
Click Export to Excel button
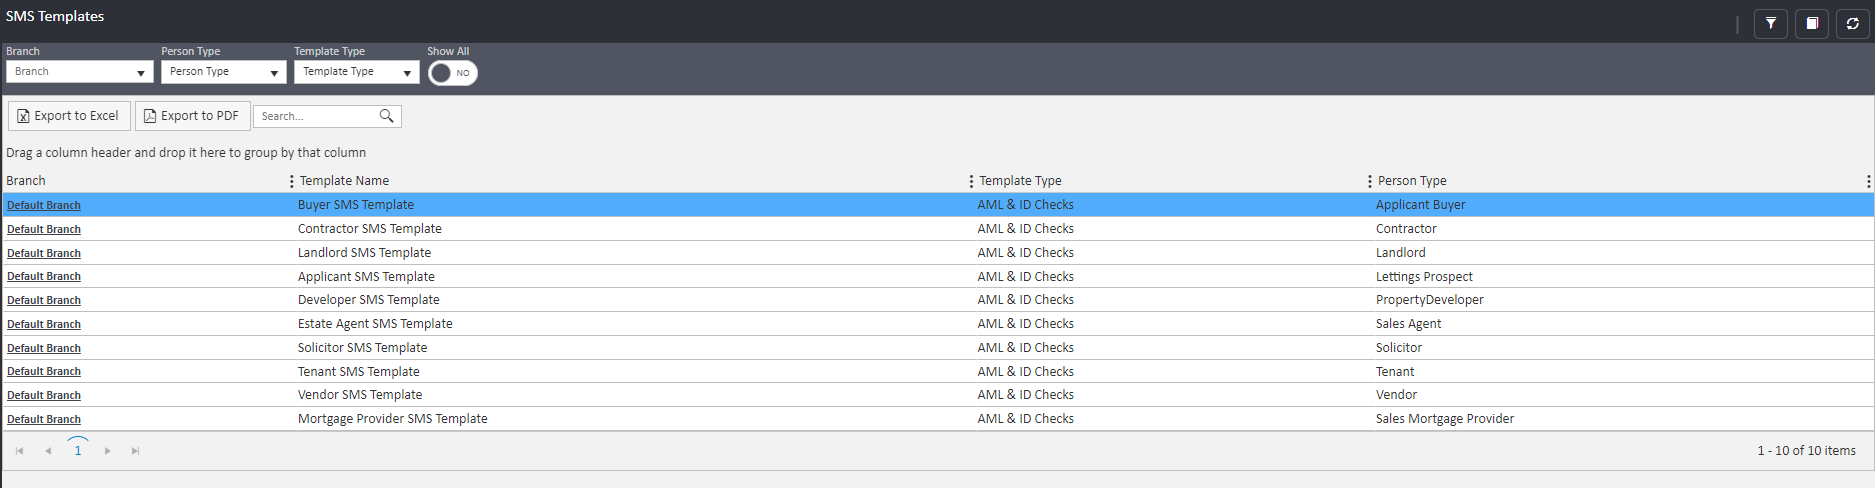69,116
